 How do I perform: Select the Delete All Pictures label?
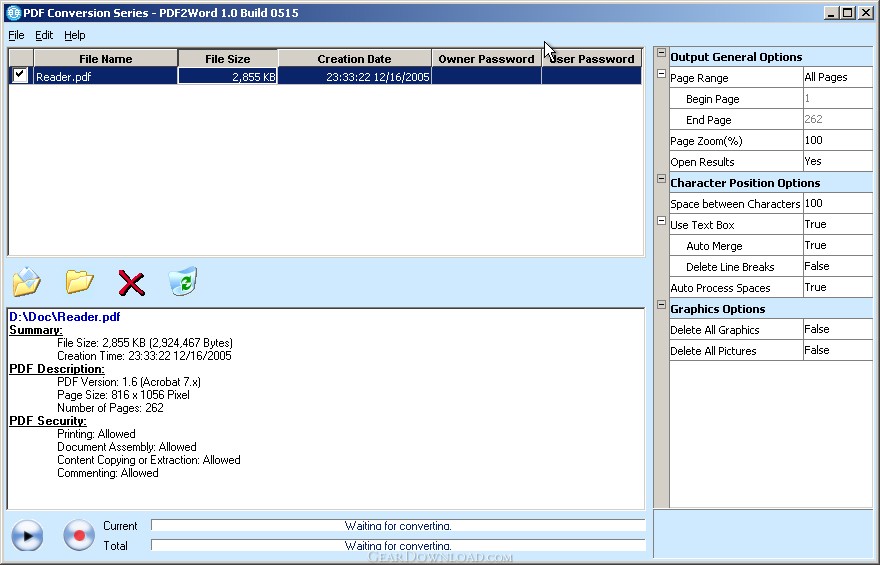click(x=713, y=351)
